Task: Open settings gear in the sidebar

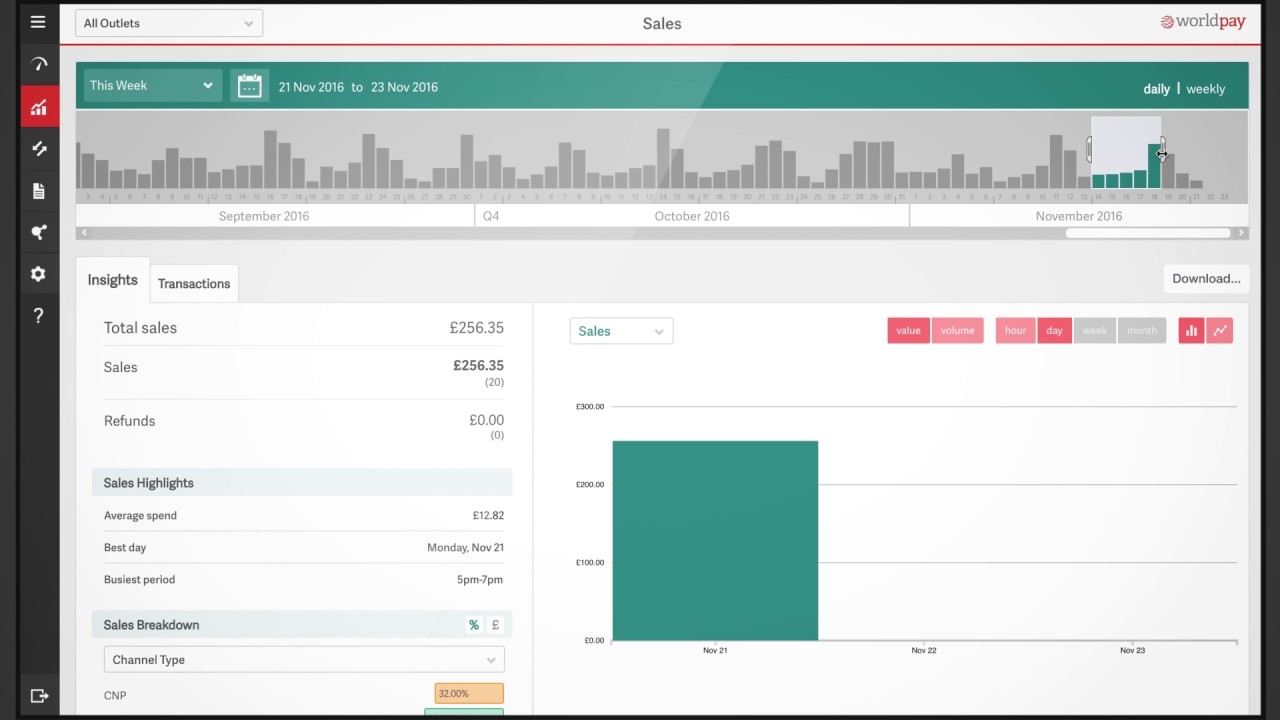Action: coord(39,274)
